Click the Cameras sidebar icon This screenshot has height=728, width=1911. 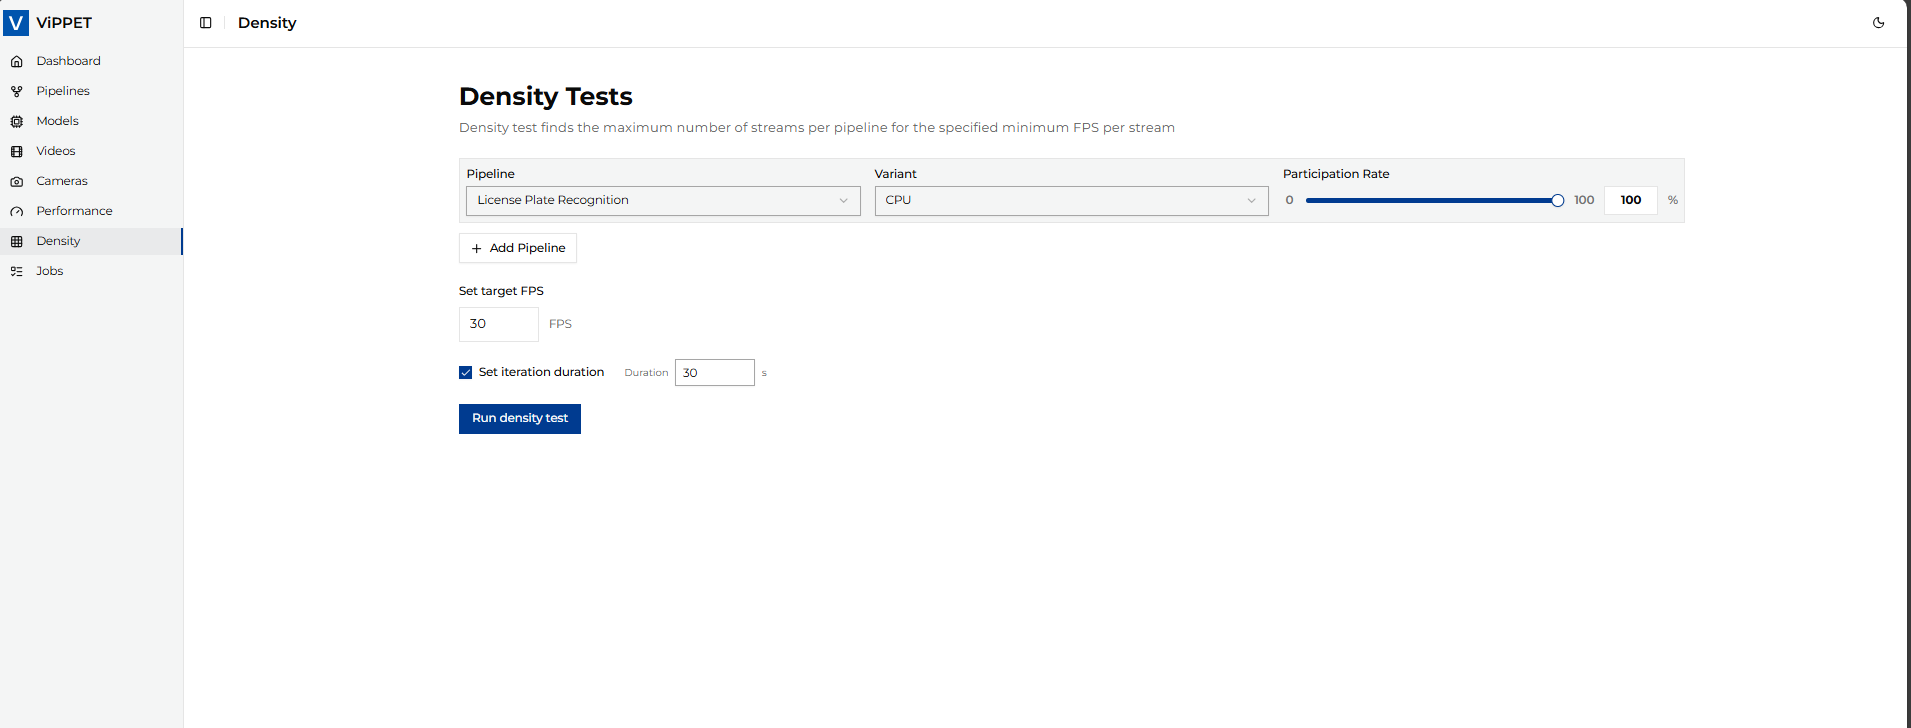tap(17, 181)
